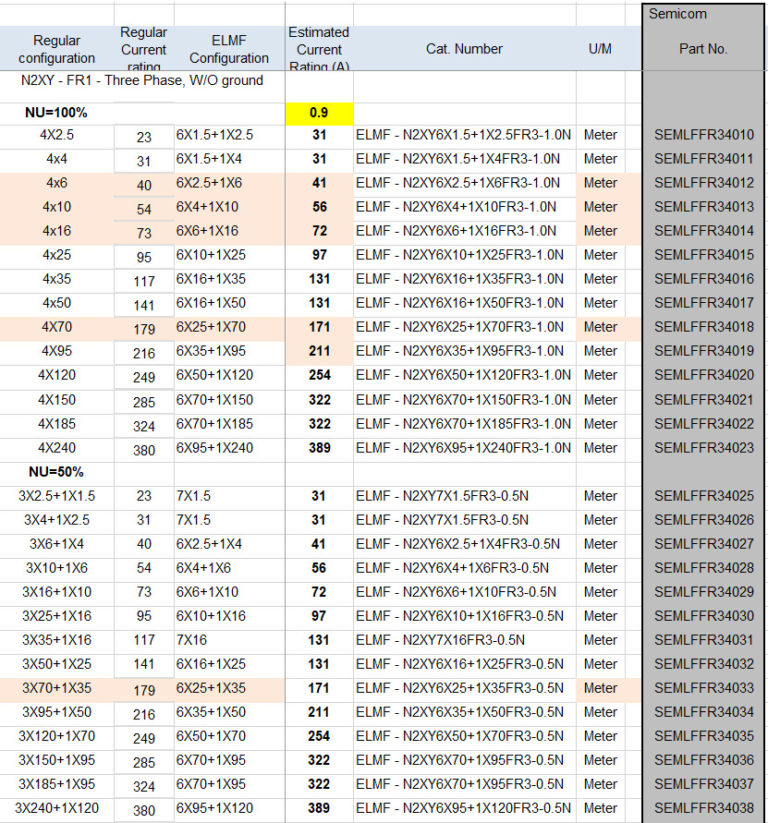The image size is (768, 823).
Task: Select the 'NU=50%' section label
Action: [56, 472]
